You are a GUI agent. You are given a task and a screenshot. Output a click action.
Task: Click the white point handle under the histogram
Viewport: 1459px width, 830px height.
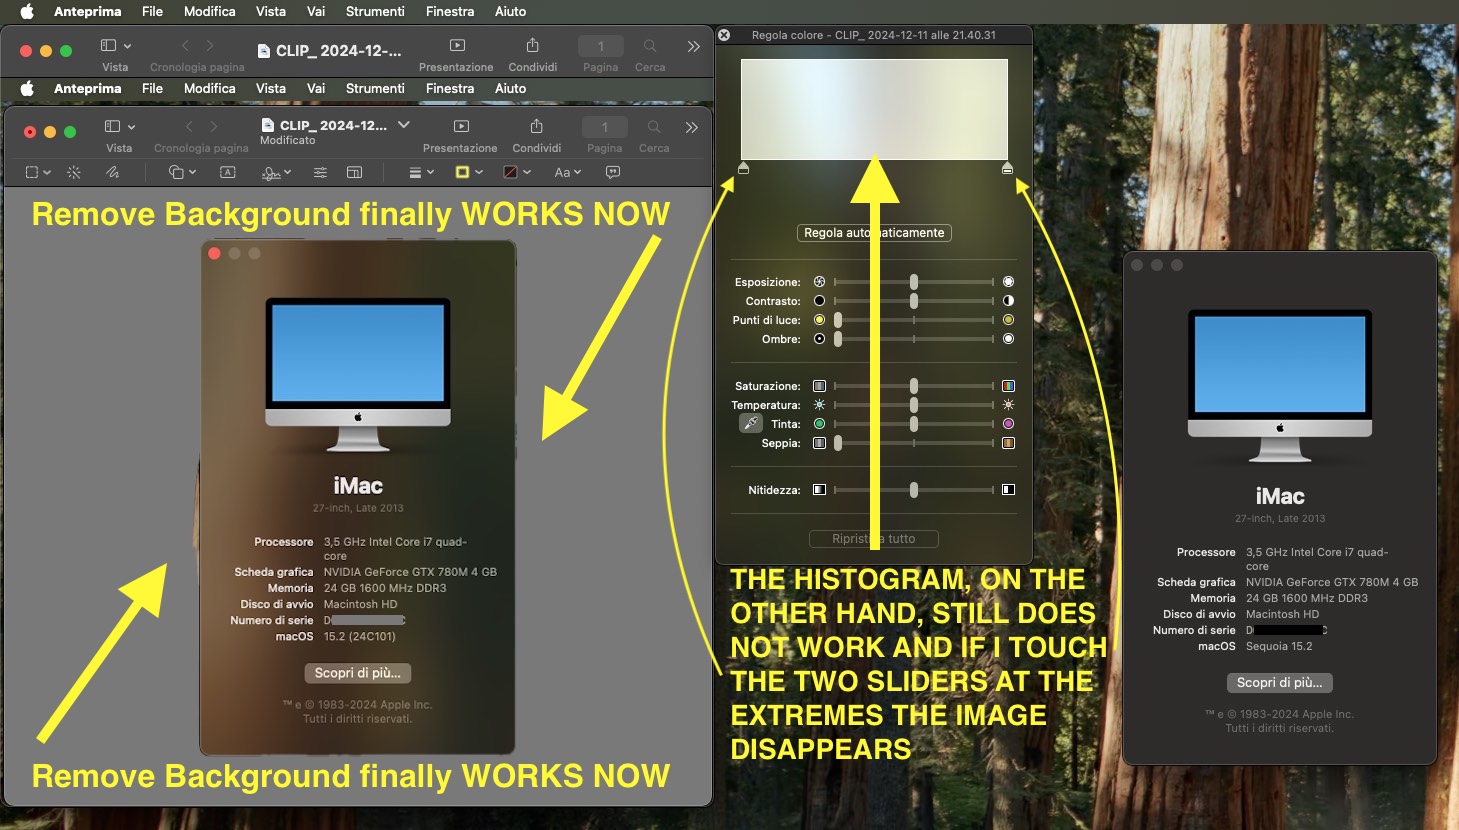pyautogui.click(x=1007, y=168)
